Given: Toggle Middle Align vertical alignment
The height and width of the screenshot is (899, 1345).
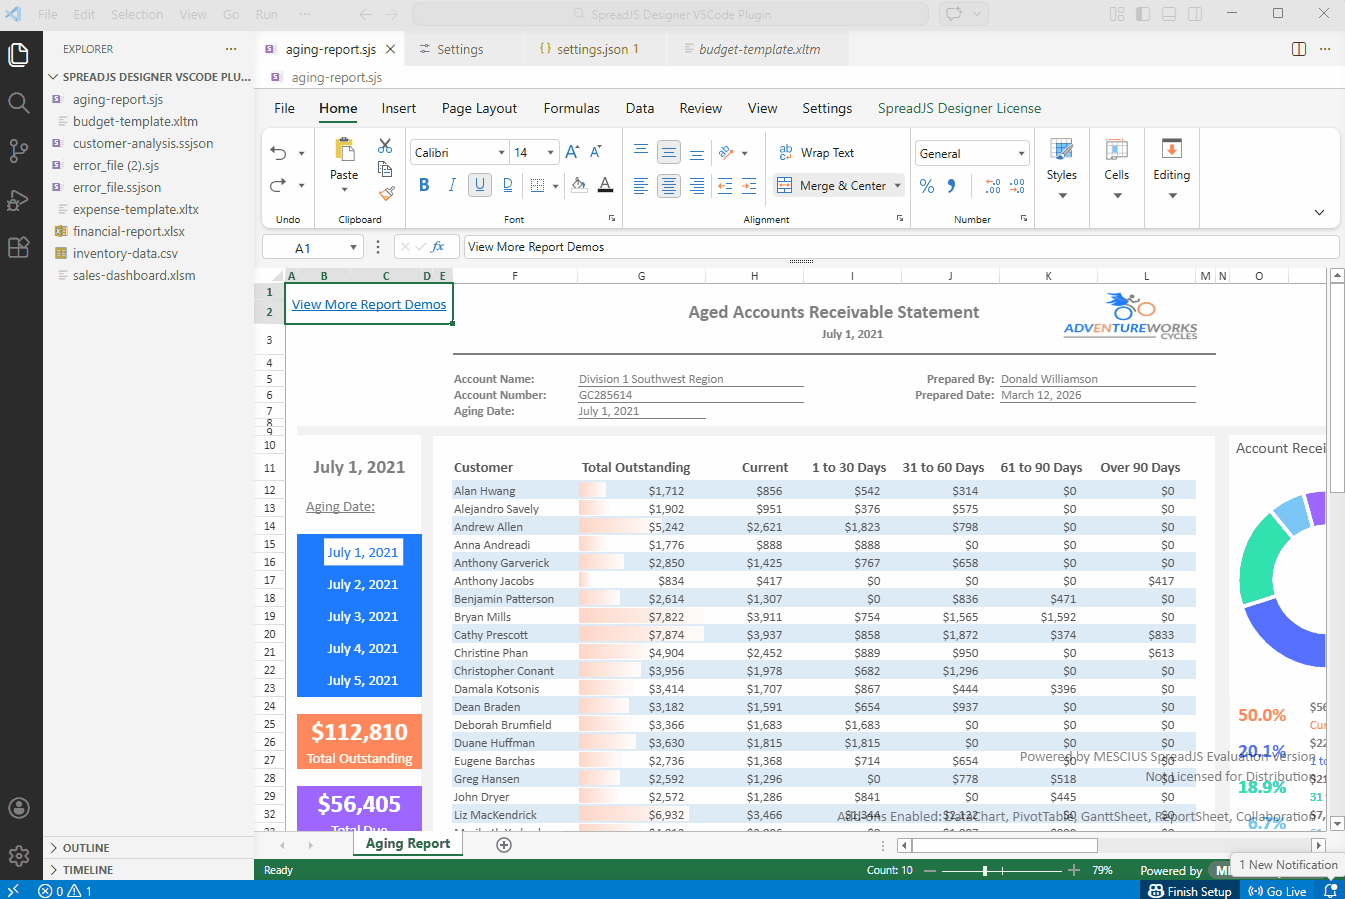Looking at the screenshot, I should tap(669, 153).
